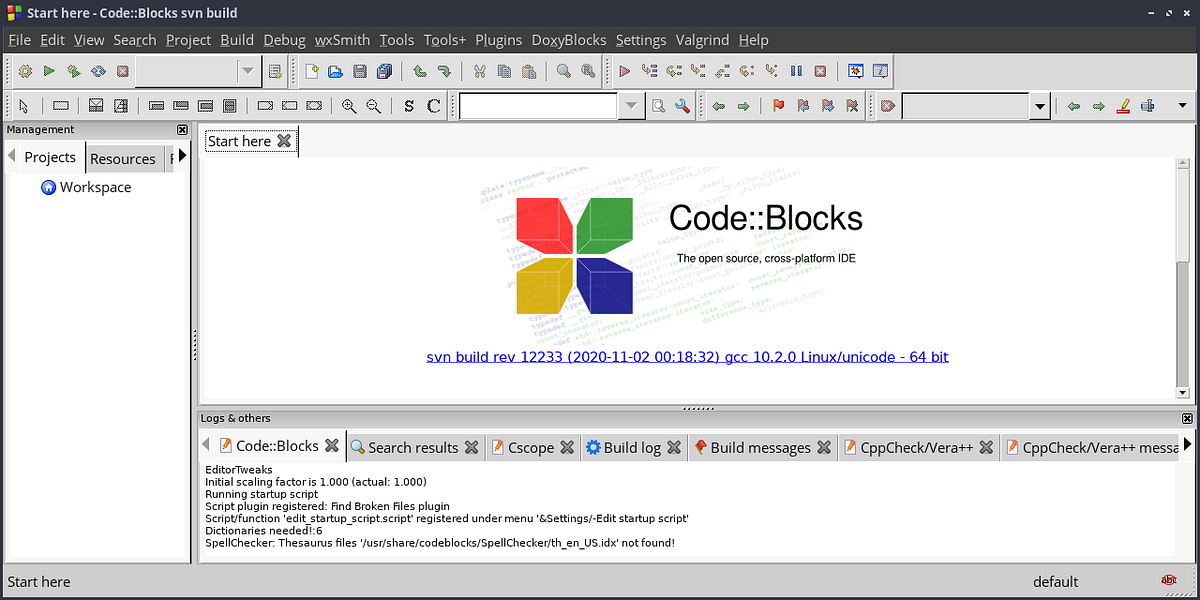
Task: Click the Build gear icon
Action: click(25, 71)
